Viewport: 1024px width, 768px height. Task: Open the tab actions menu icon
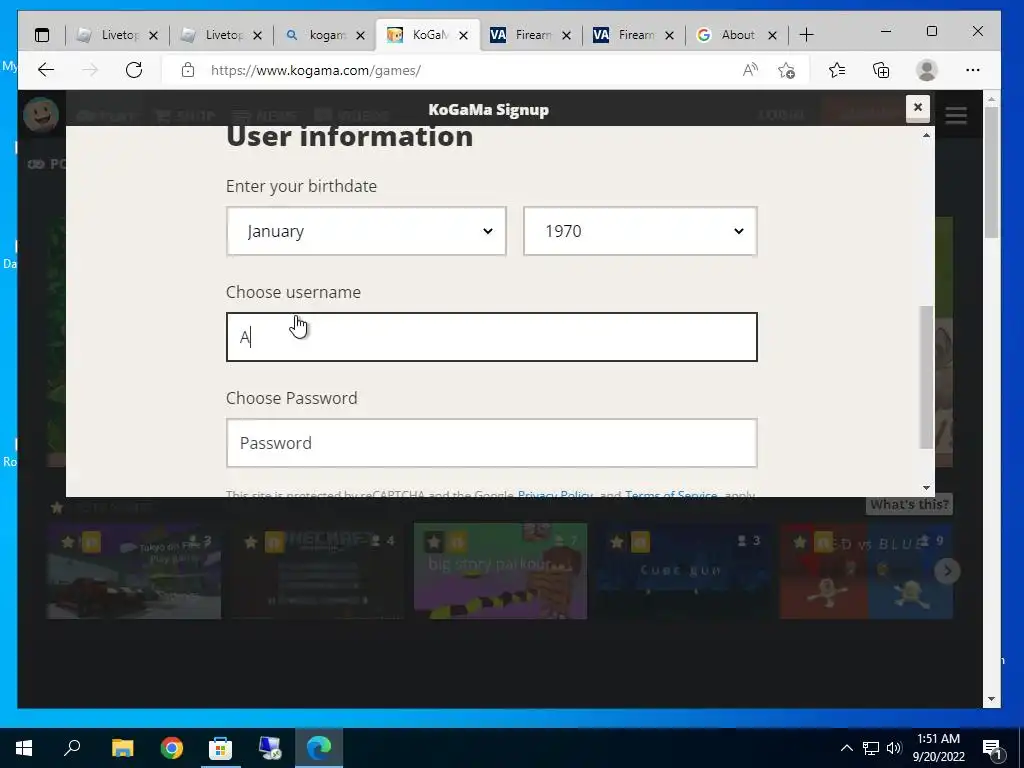[42, 35]
